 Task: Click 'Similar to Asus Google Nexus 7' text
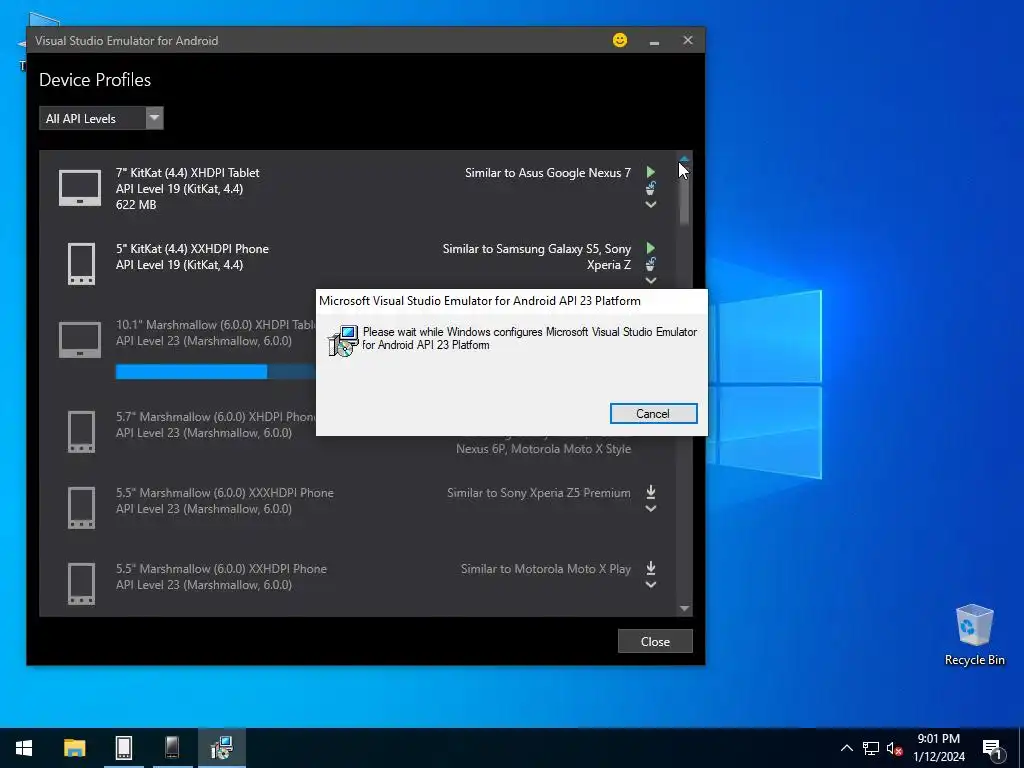click(548, 172)
